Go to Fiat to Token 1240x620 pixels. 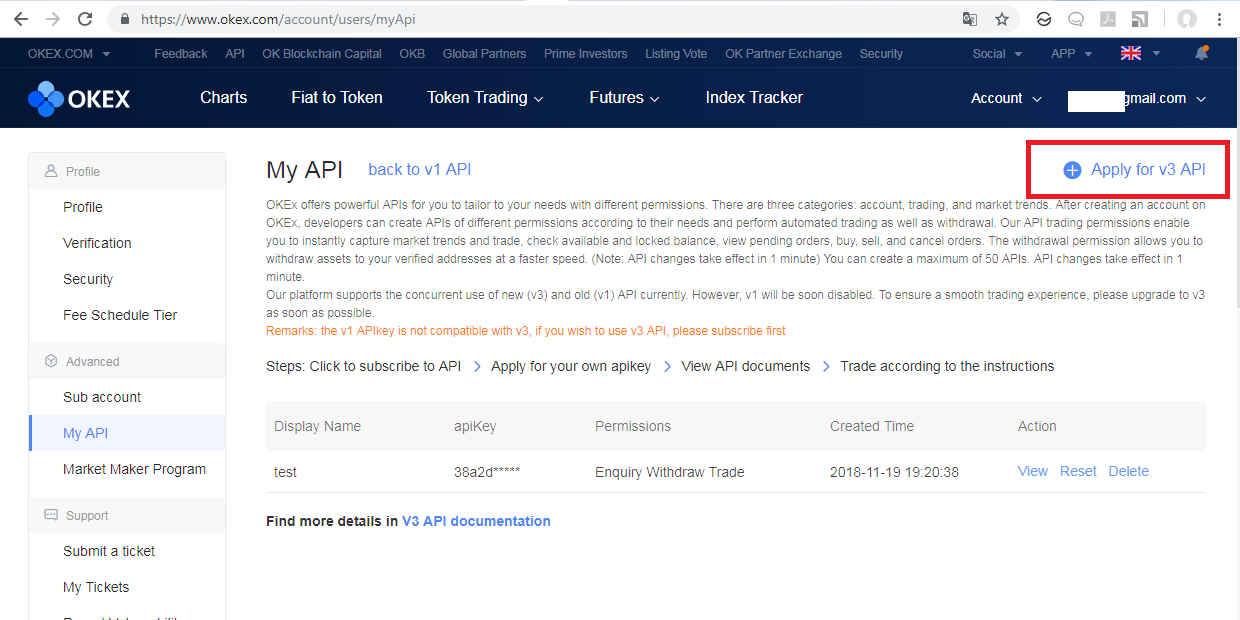(337, 97)
